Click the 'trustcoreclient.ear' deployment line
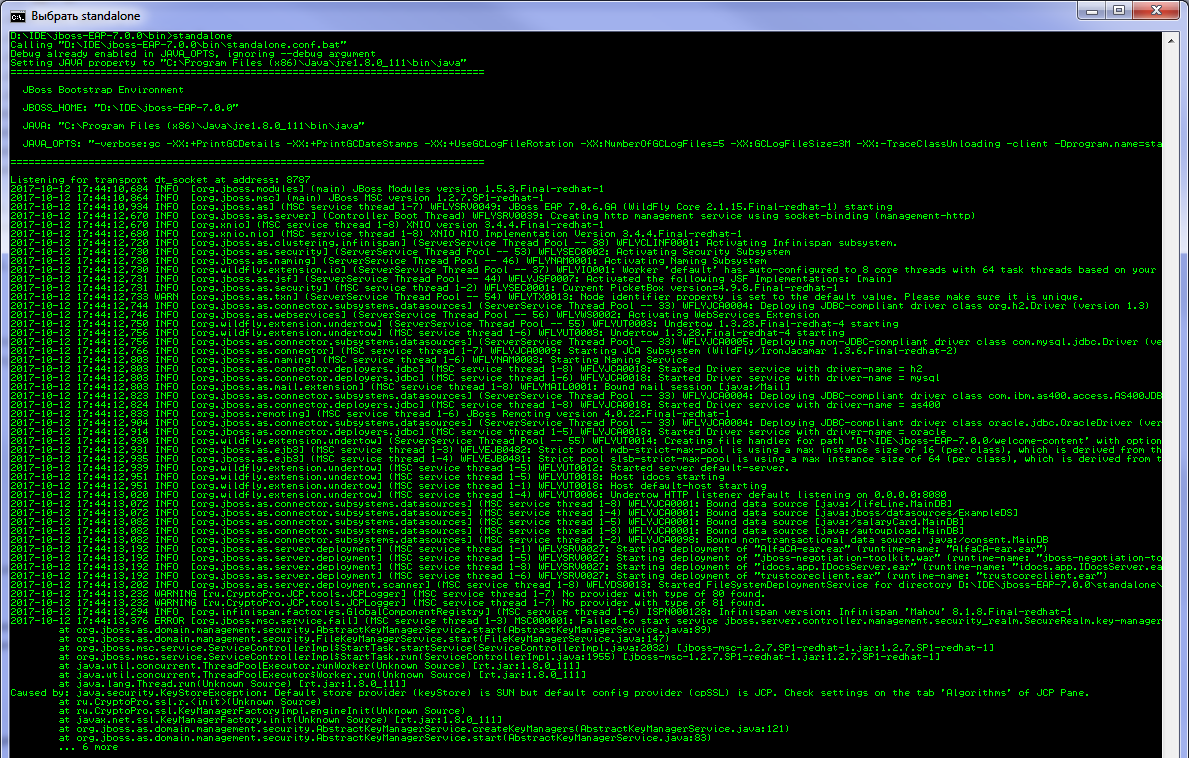Image resolution: width=1189 pixels, height=758 pixels. [x=559, y=576]
